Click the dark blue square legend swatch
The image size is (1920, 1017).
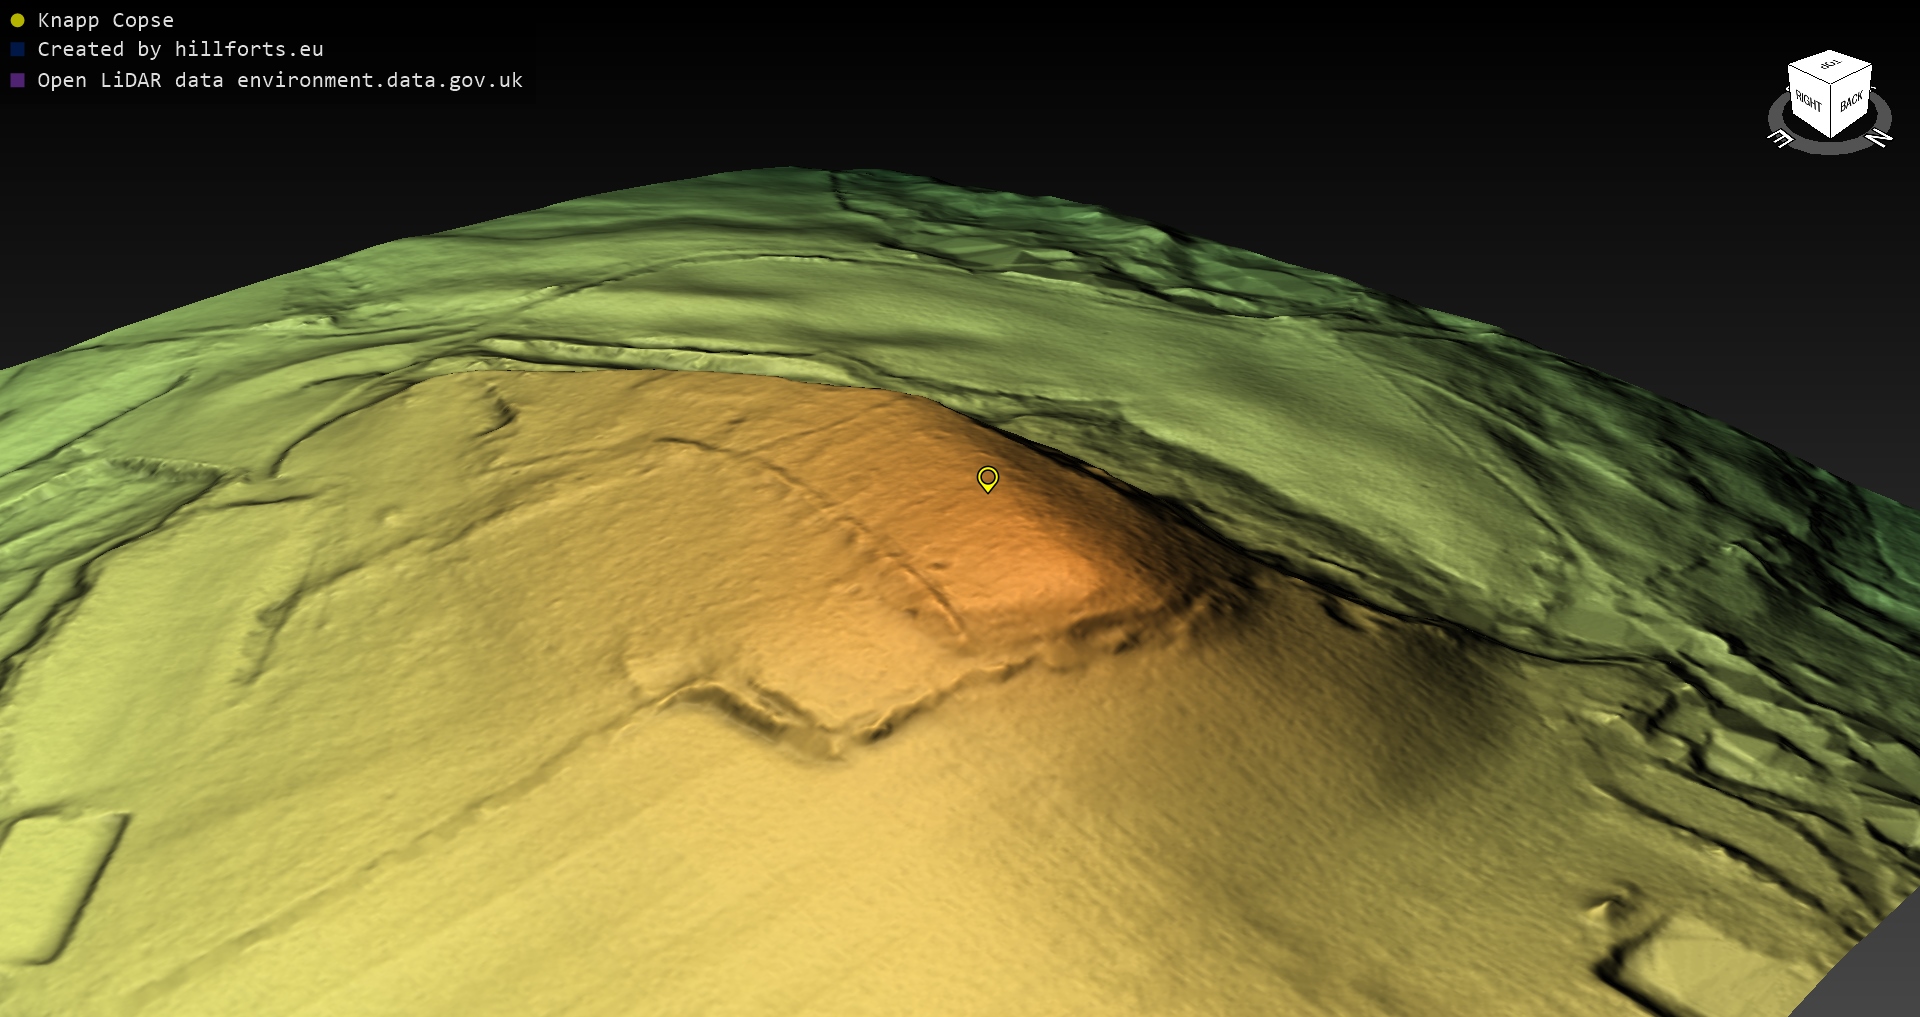[x=17, y=49]
